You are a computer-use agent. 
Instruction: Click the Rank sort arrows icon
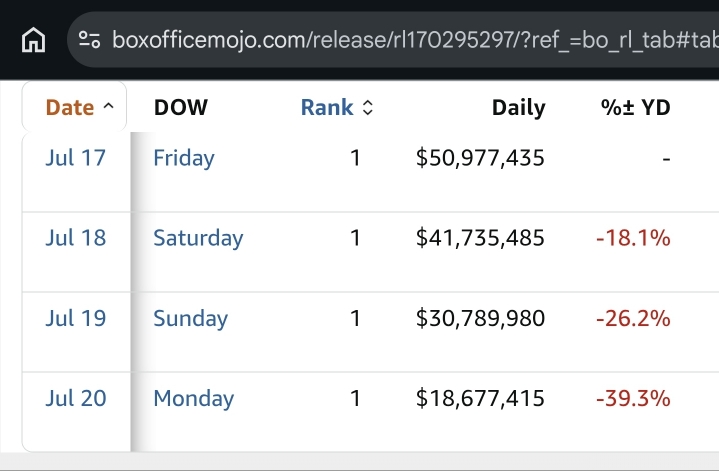point(368,108)
